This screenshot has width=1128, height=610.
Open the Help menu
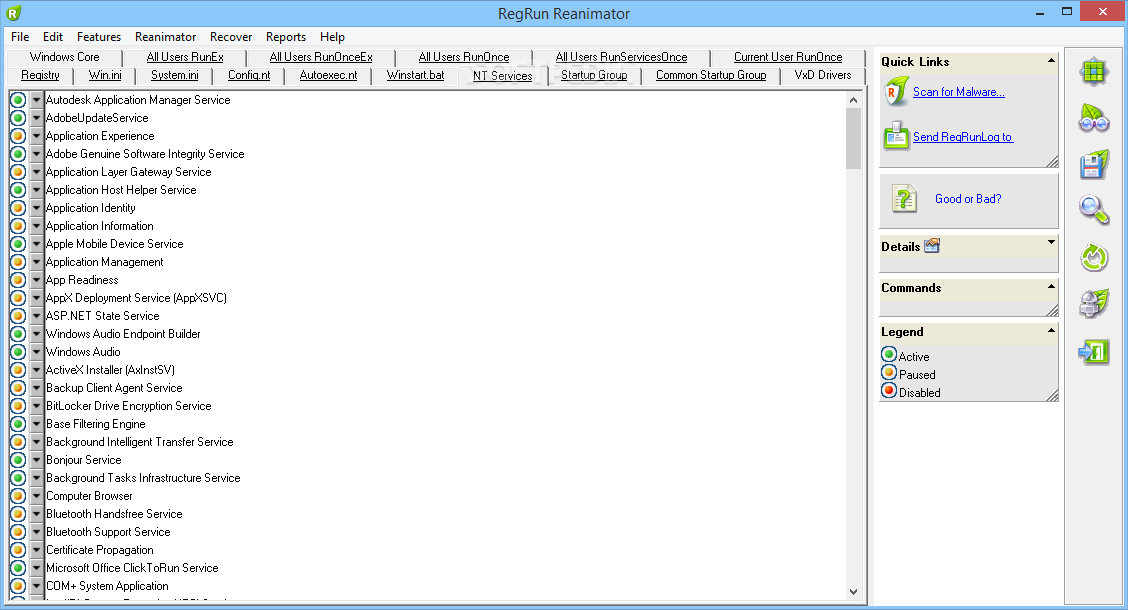332,37
